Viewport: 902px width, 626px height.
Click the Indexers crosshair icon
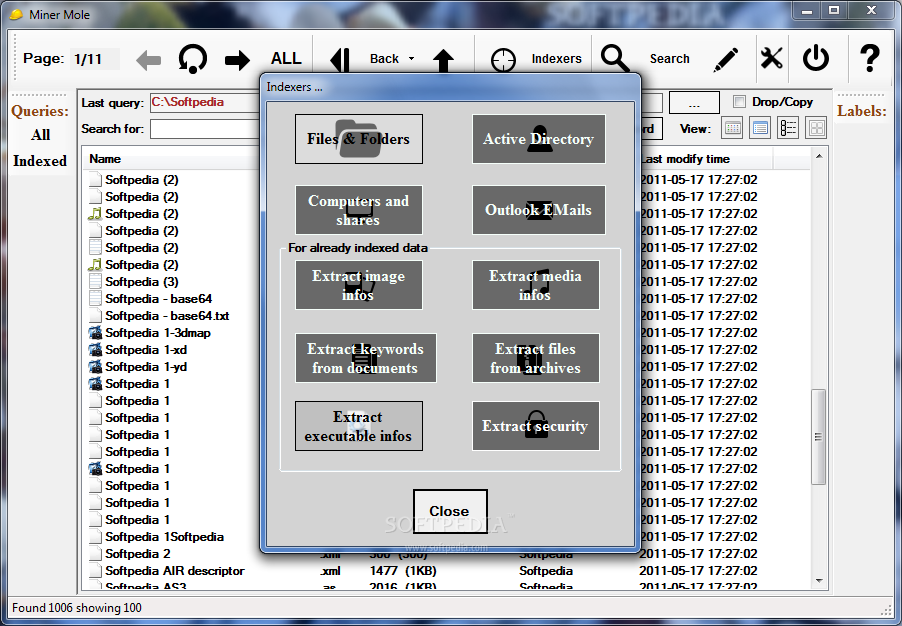[503, 60]
